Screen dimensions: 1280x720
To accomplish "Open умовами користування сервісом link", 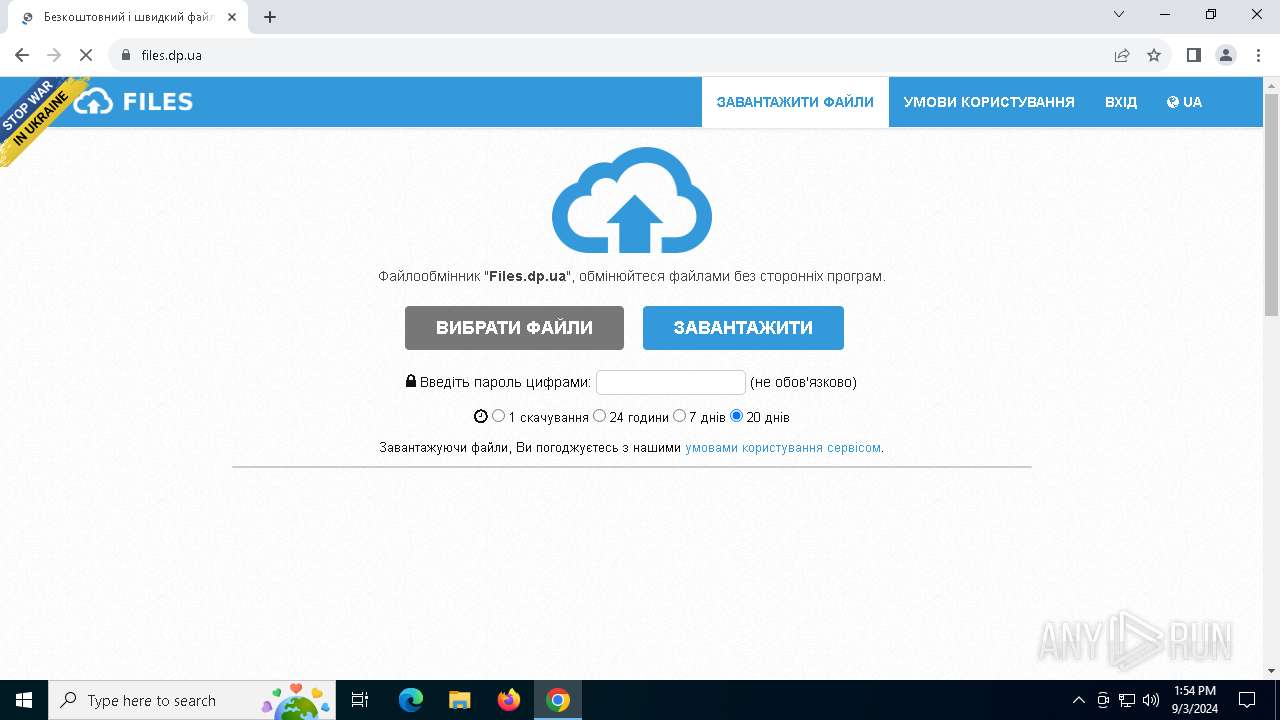I will tap(783, 448).
